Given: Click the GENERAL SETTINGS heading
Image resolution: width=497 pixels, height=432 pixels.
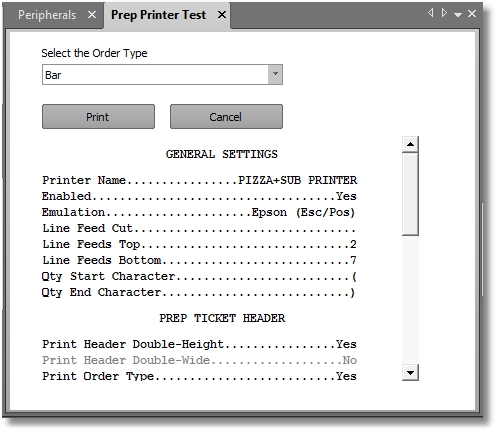Looking at the screenshot, I should pyautogui.click(x=222, y=154).
